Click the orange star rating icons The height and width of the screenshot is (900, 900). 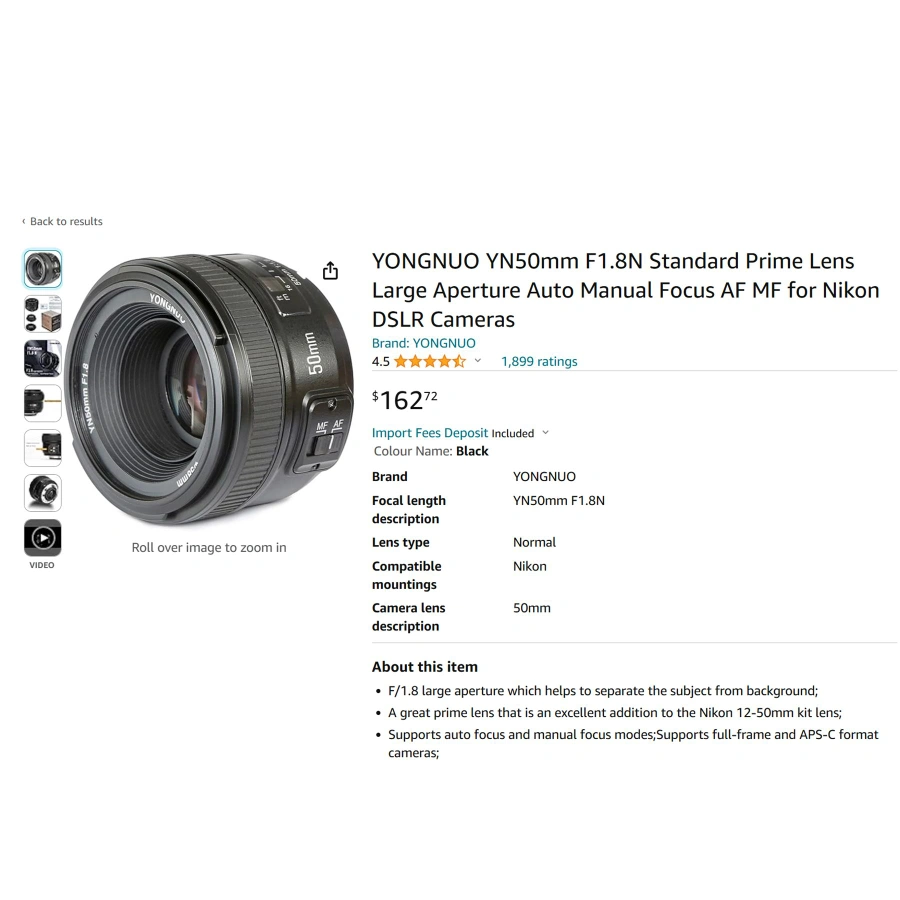[430, 362]
